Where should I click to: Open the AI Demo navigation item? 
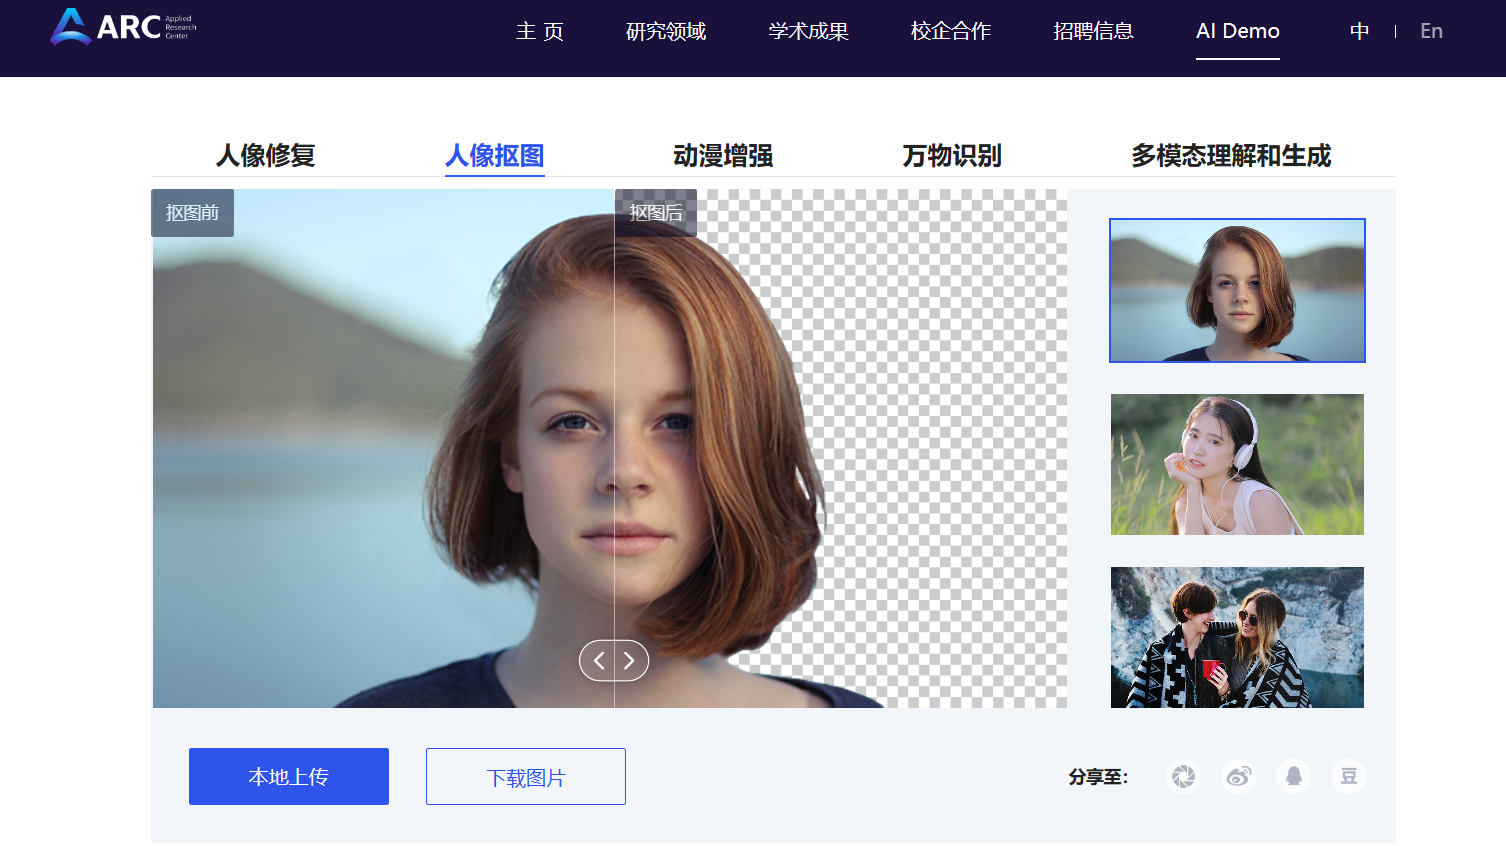pos(1238,31)
